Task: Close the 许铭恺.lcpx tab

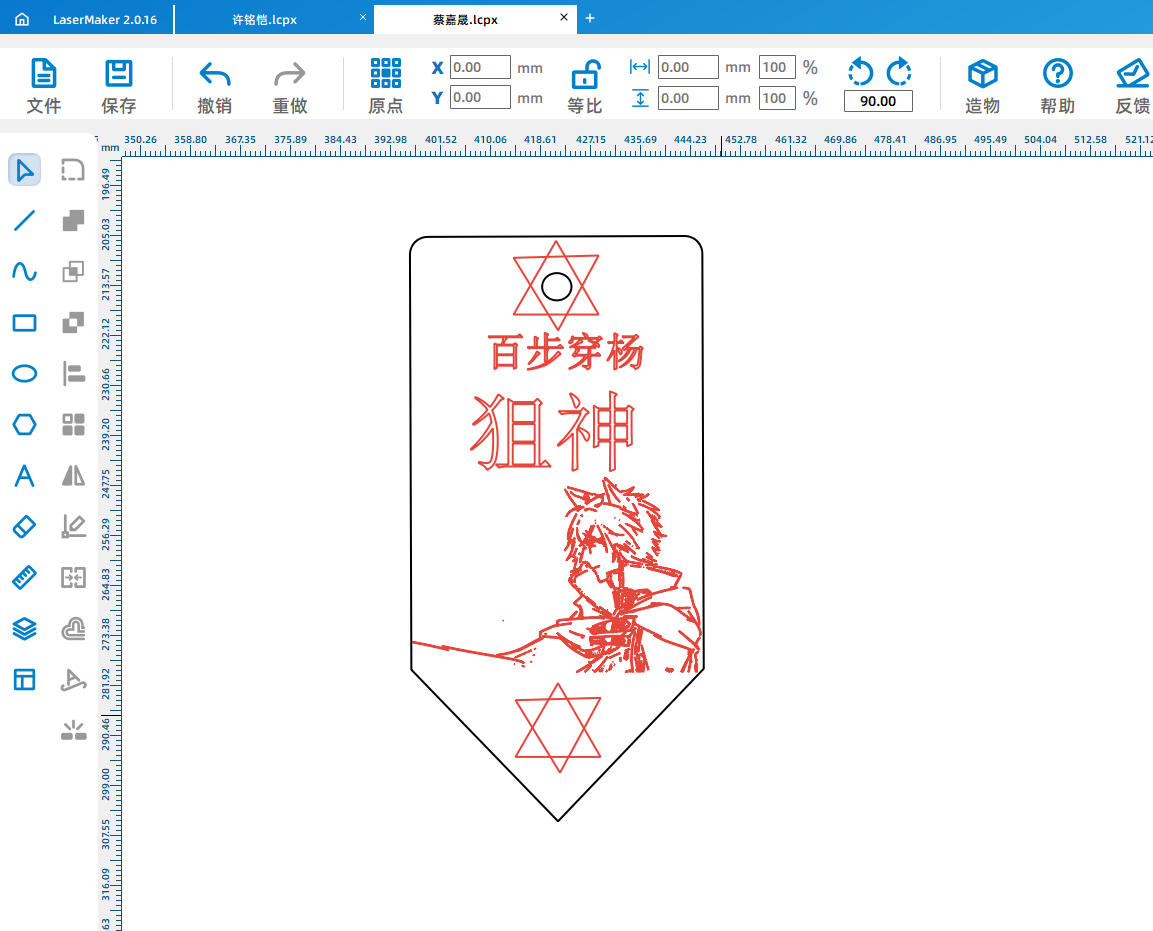Action: tap(362, 18)
